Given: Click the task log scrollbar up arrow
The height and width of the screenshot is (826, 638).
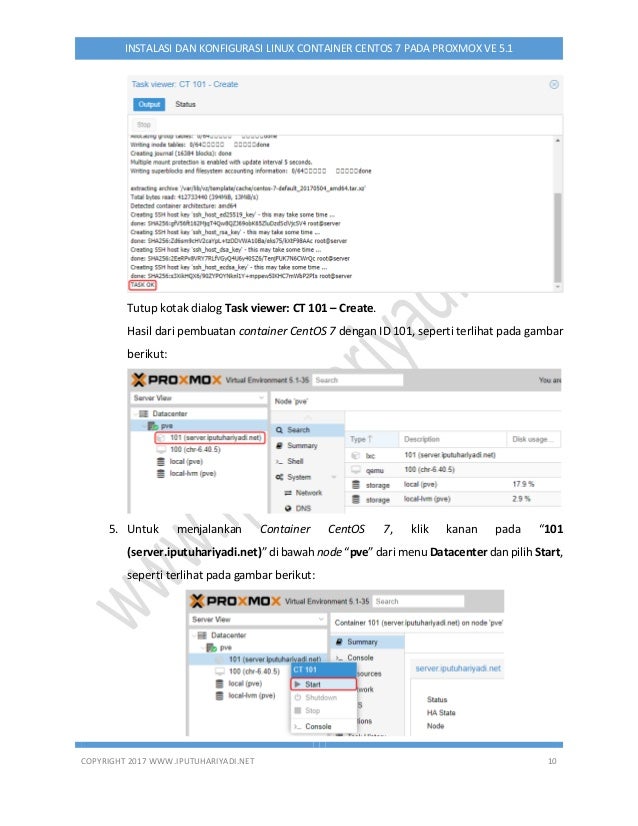Looking at the screenshot, I should point(557,141).
